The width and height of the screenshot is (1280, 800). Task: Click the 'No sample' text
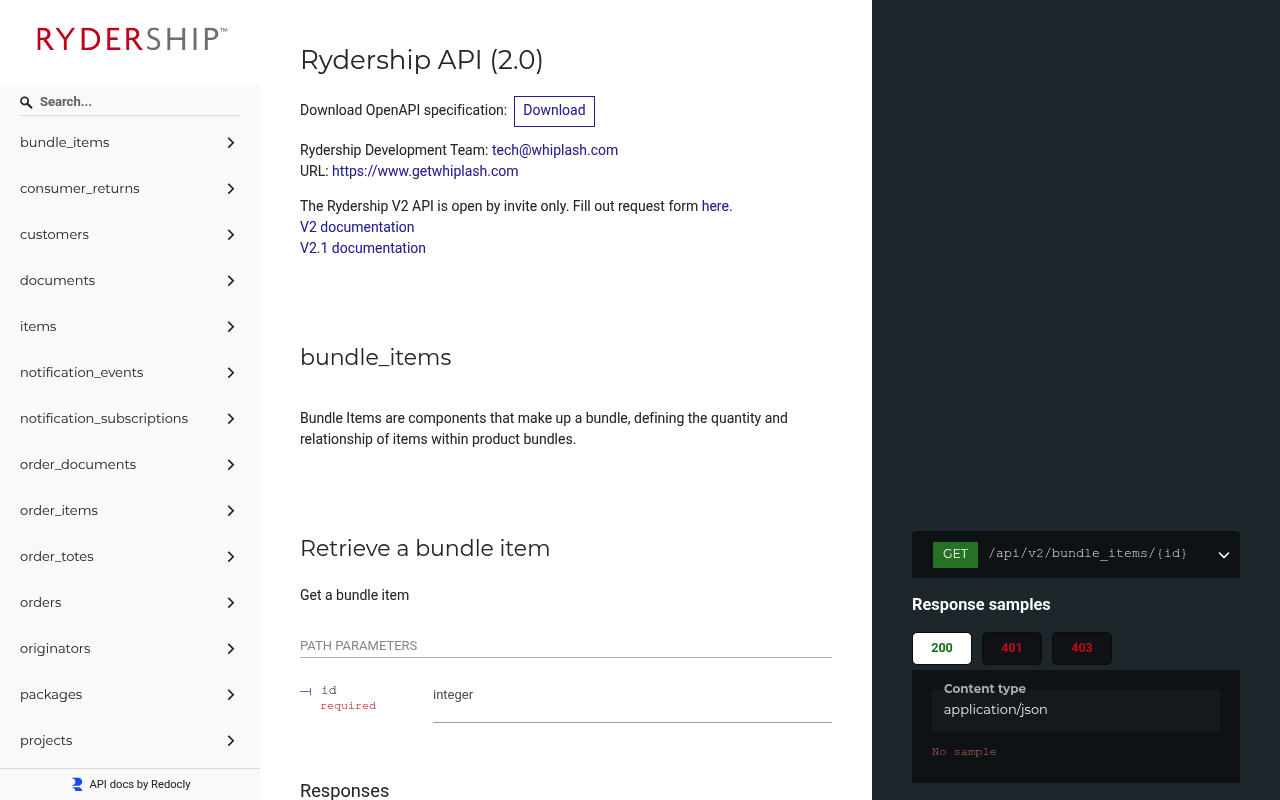964,752
